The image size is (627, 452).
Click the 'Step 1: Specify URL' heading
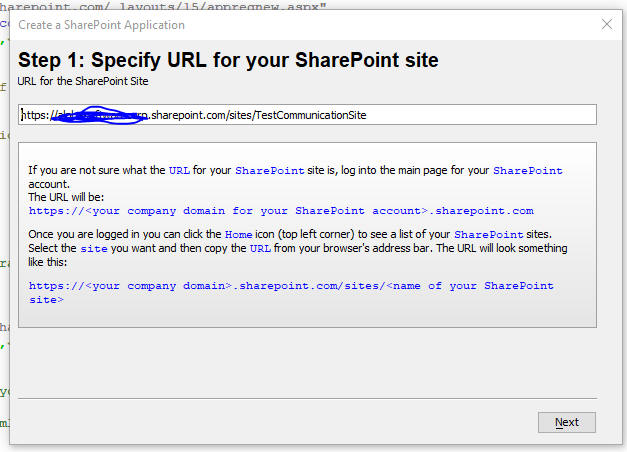(x=228, y=60)
